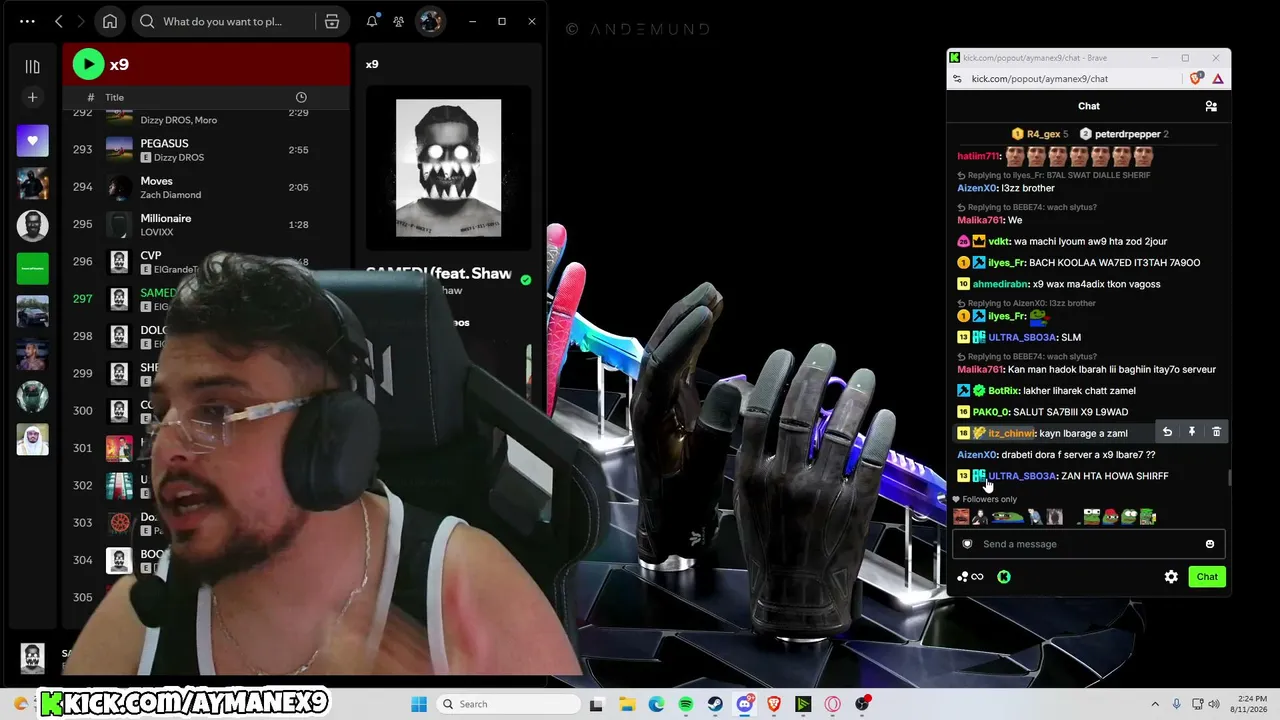Select the Millionaire track title
1280x720 pixels.
166,218
